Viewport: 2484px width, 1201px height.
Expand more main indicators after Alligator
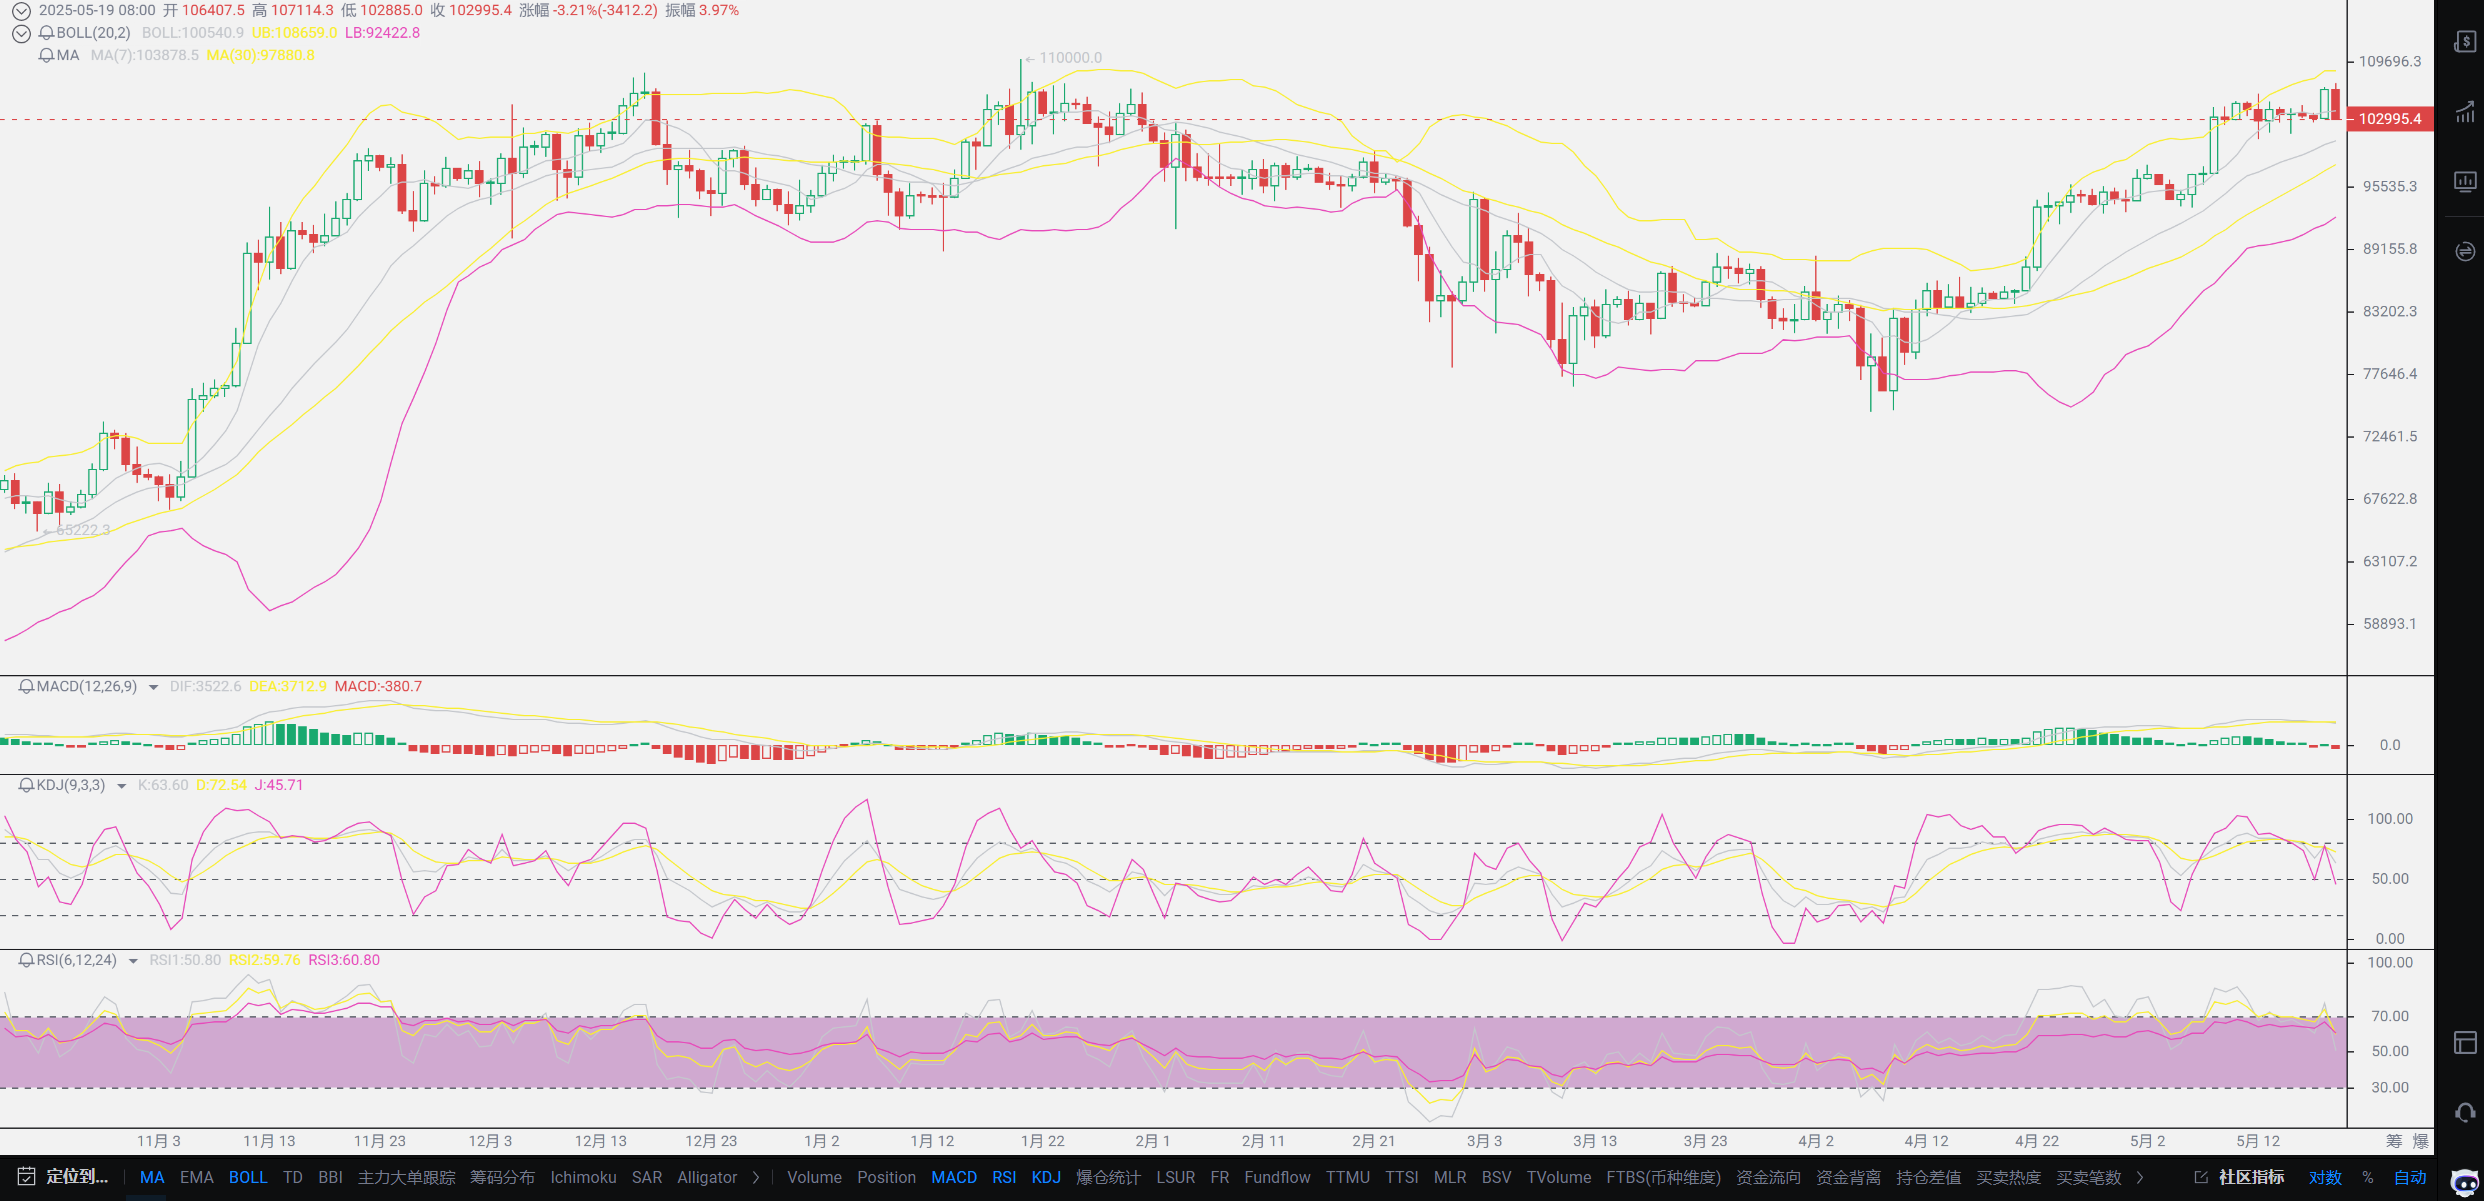(756, 1177)
